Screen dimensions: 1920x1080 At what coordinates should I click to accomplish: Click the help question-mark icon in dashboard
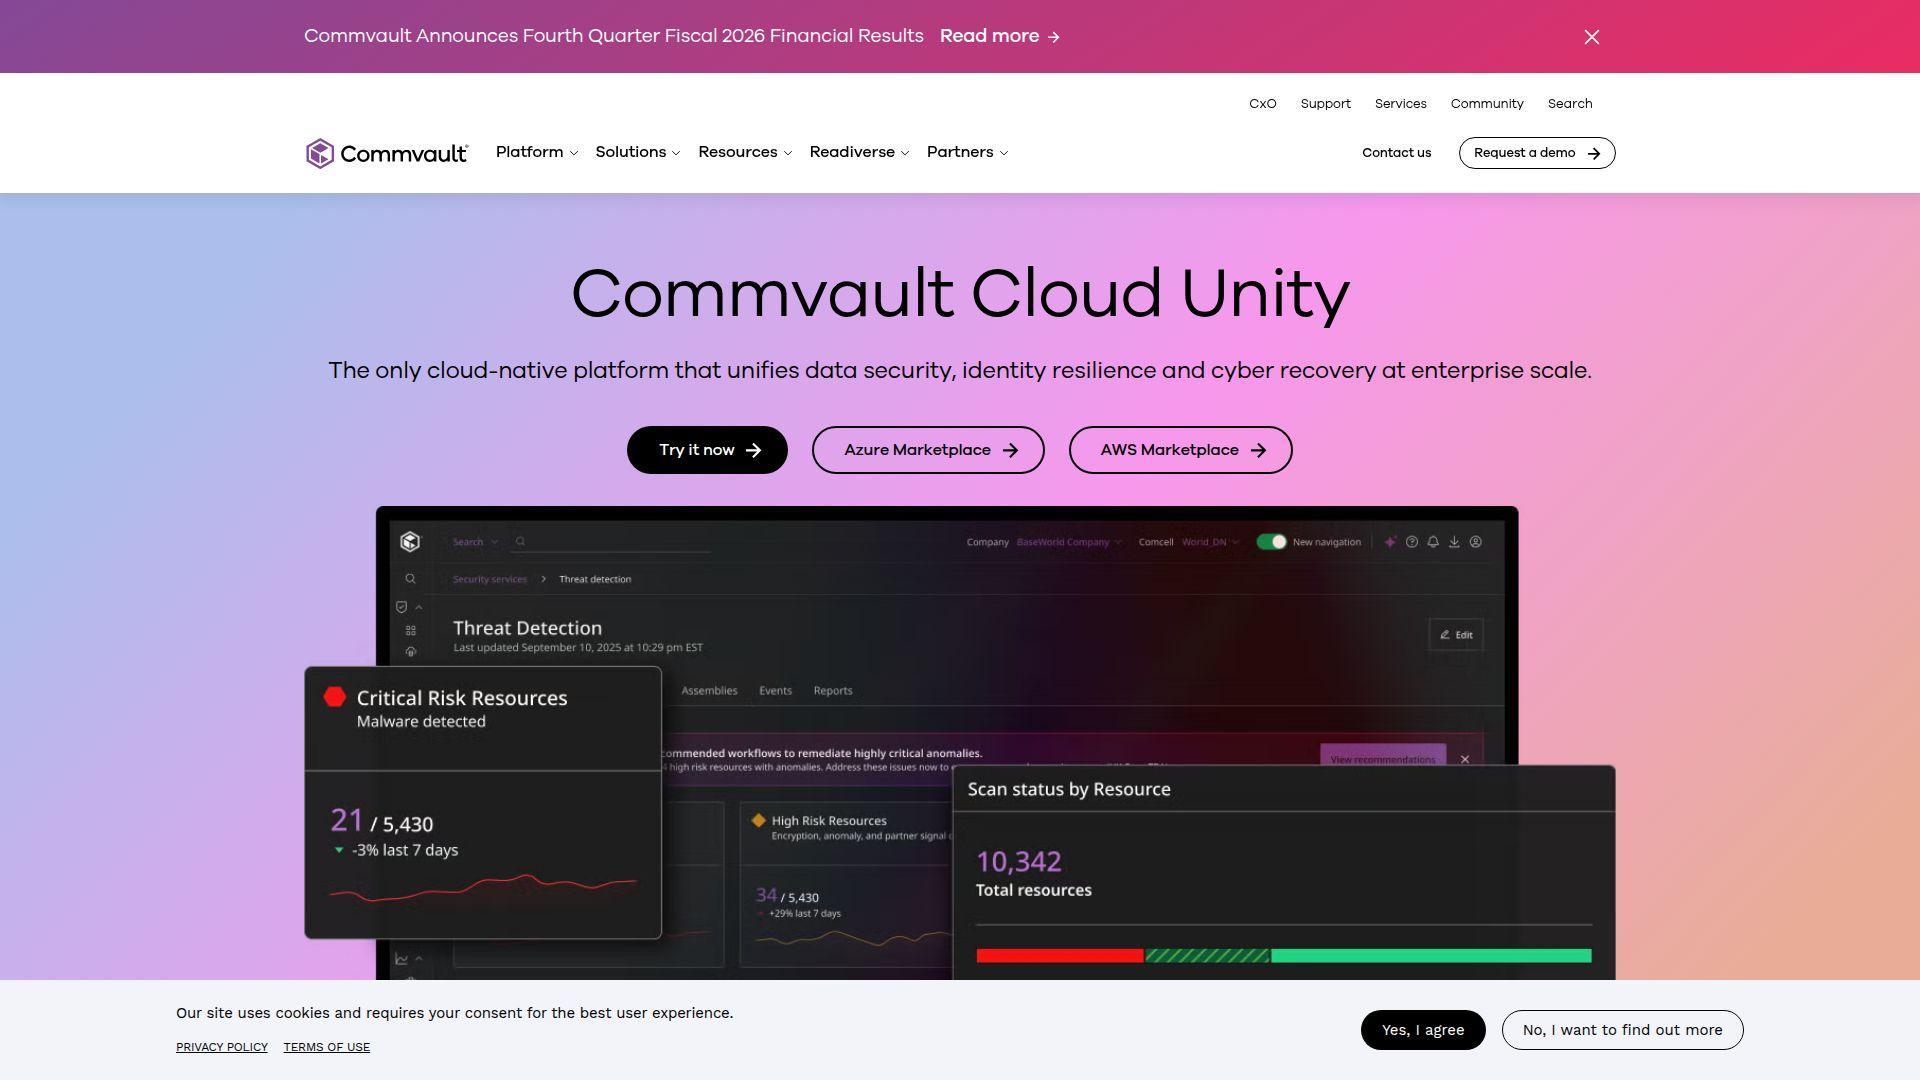pos(1412,542)
